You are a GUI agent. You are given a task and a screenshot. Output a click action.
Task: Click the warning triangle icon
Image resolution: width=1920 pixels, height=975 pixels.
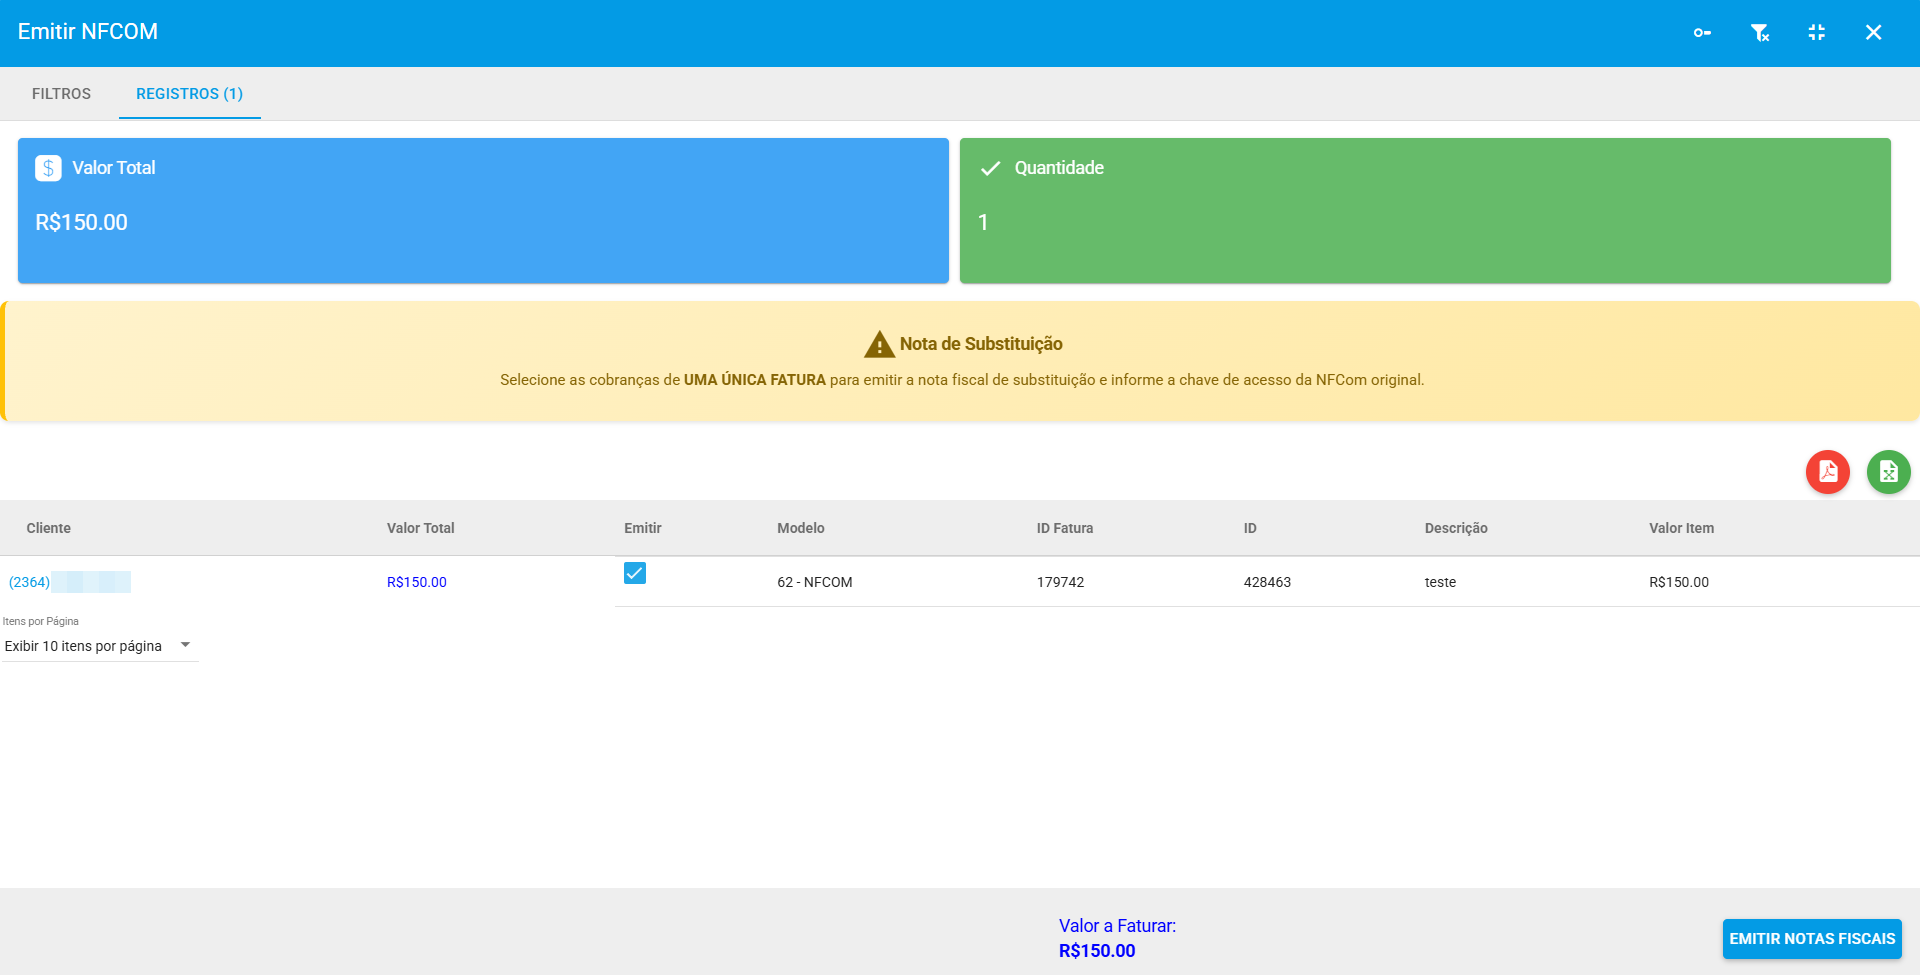(x=879, y=345)
